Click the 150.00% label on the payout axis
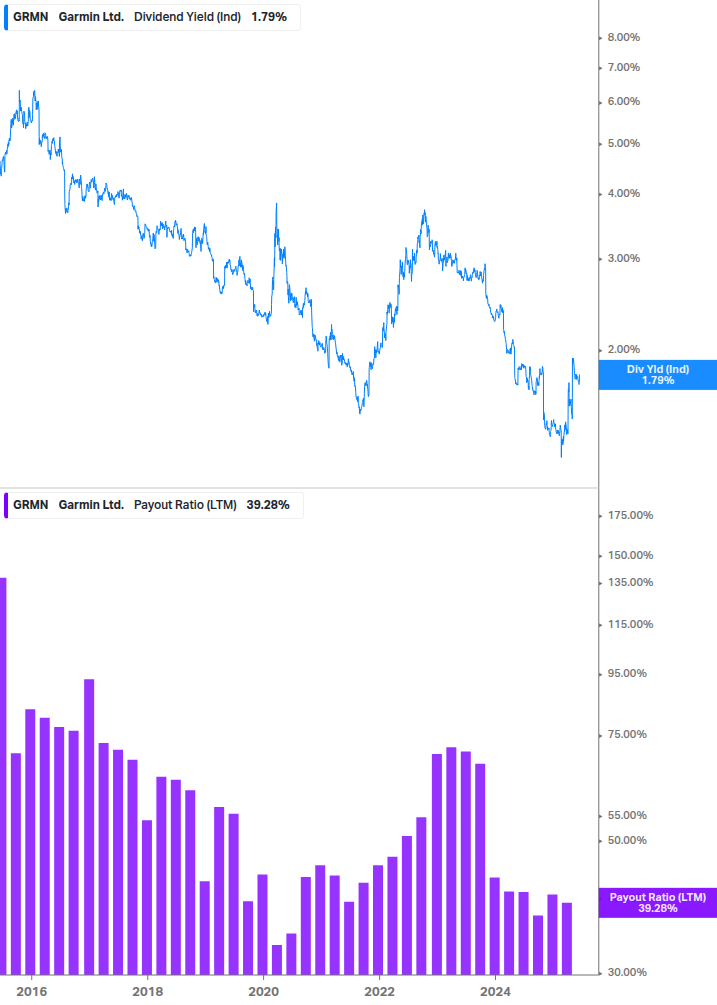Image resolution: width=717 pixels, height=1005 pixels. tap(630, 556)
